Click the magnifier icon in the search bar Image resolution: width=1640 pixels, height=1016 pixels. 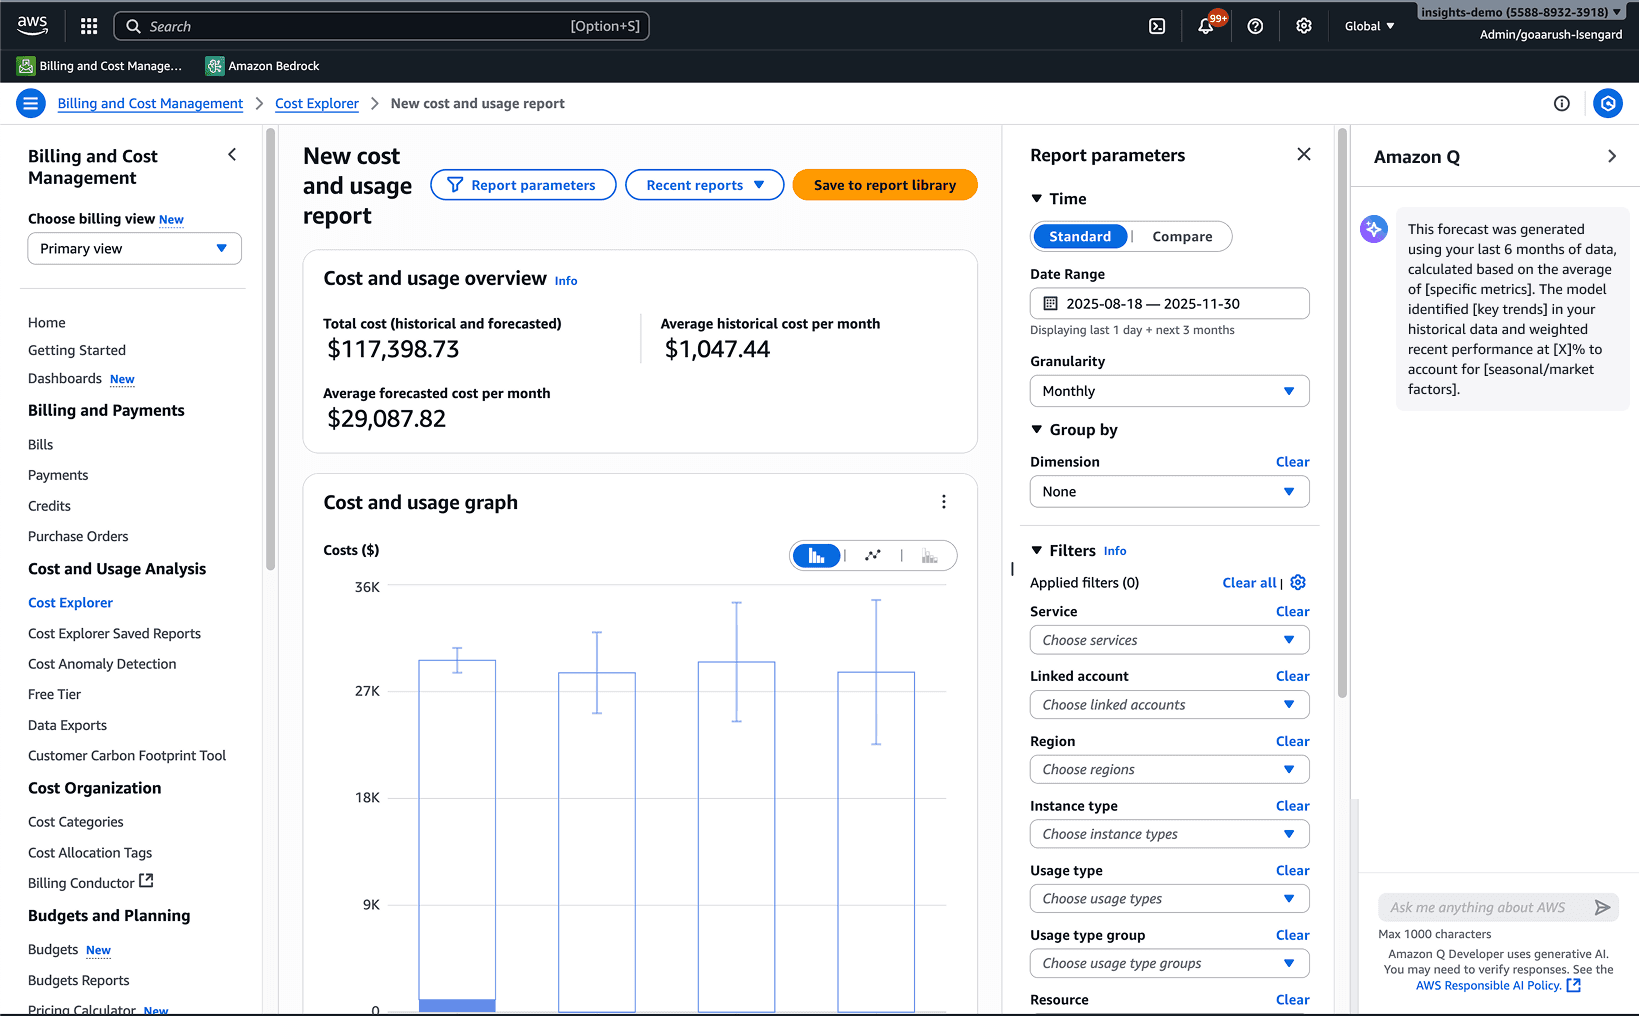coord(134,26)
